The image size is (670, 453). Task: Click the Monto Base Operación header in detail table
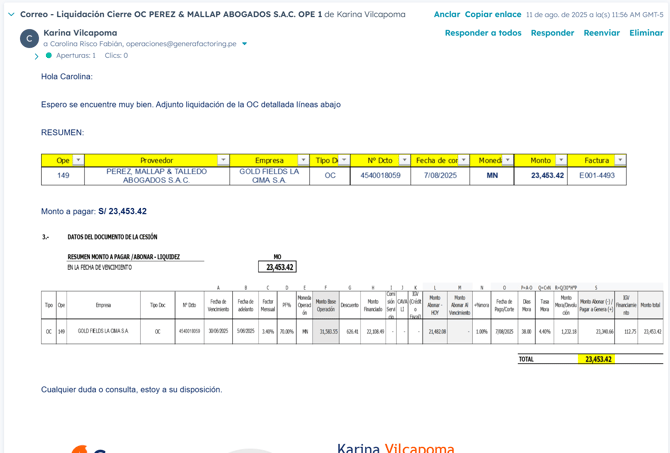pos(326,305)
